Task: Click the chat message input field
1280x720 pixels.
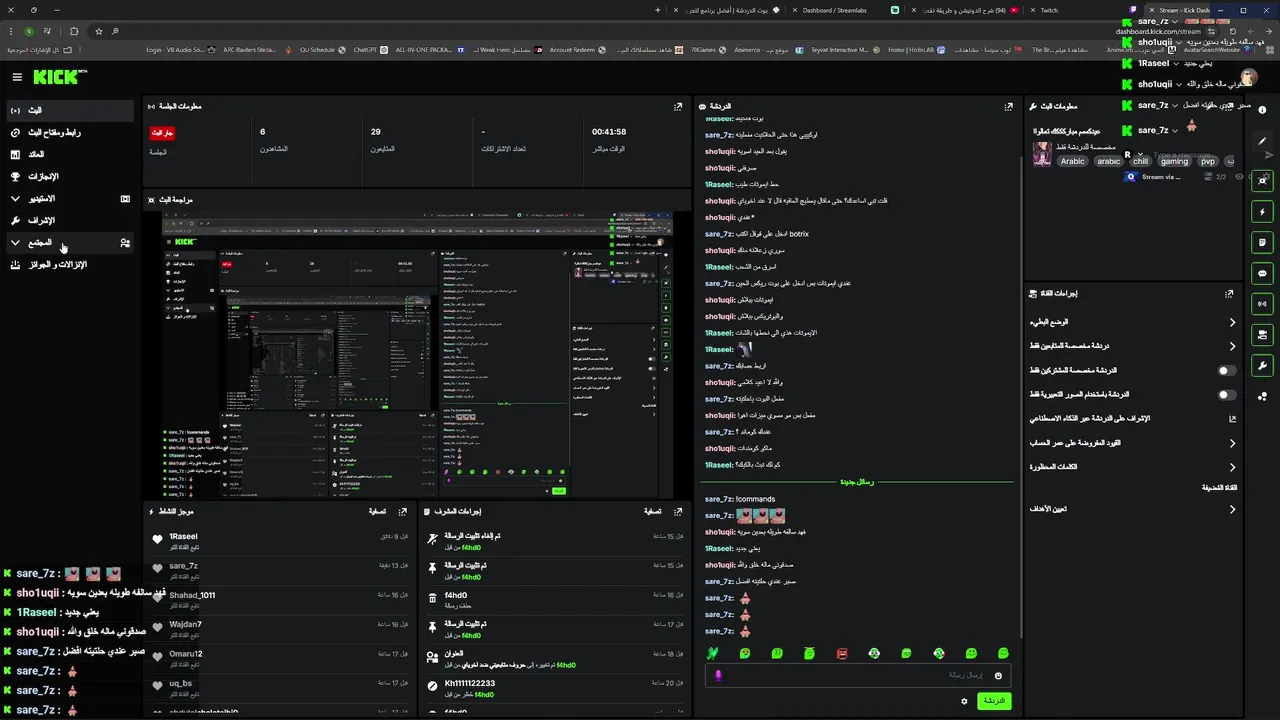Action: 860,675
